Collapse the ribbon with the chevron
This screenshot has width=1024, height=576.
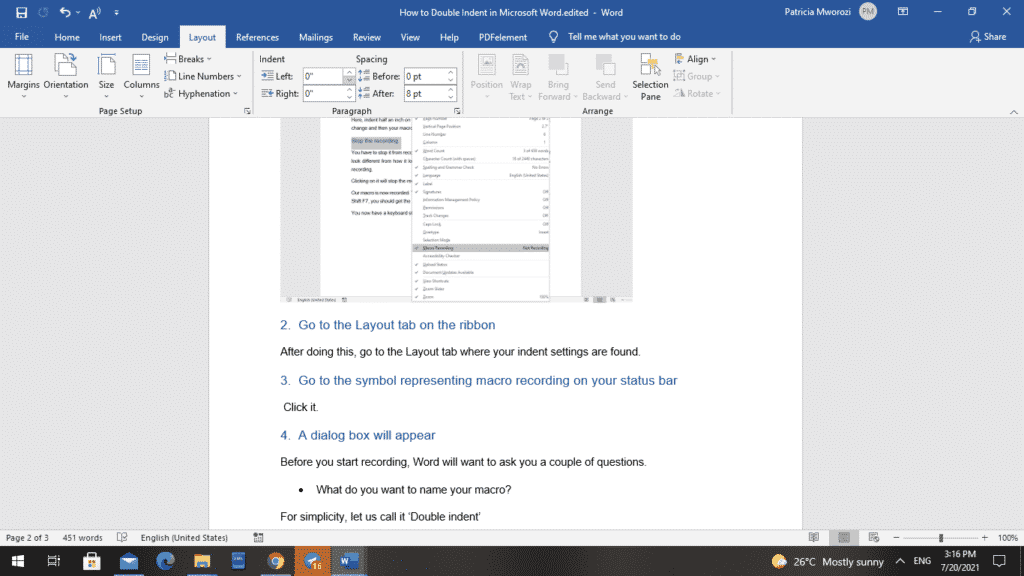click(1014, 112)
